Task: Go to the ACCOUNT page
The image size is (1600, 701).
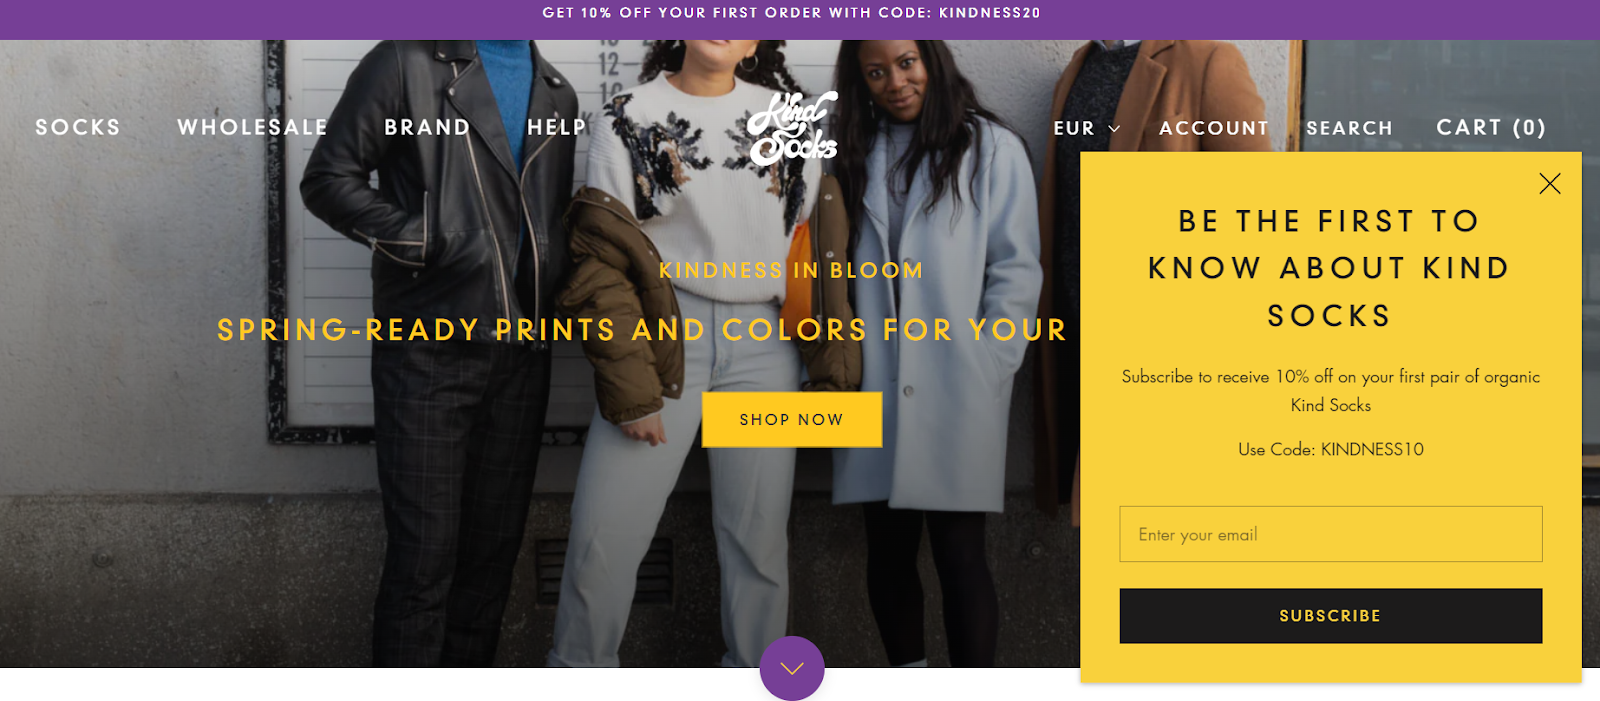Action: [x=1214, y=128]
